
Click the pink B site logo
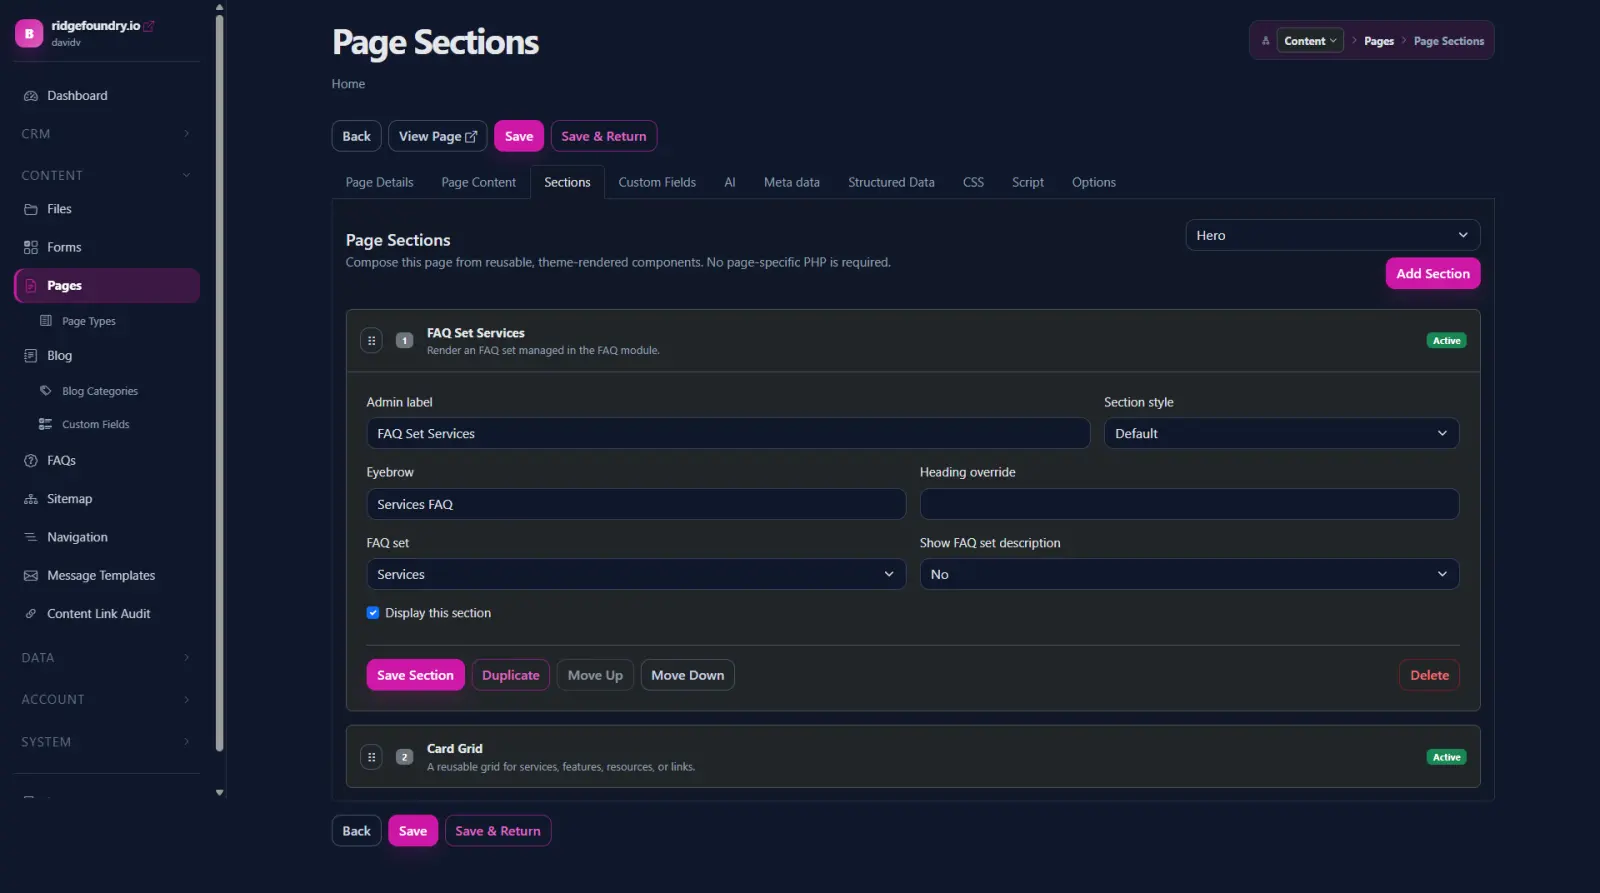click(x=29, y=33)
